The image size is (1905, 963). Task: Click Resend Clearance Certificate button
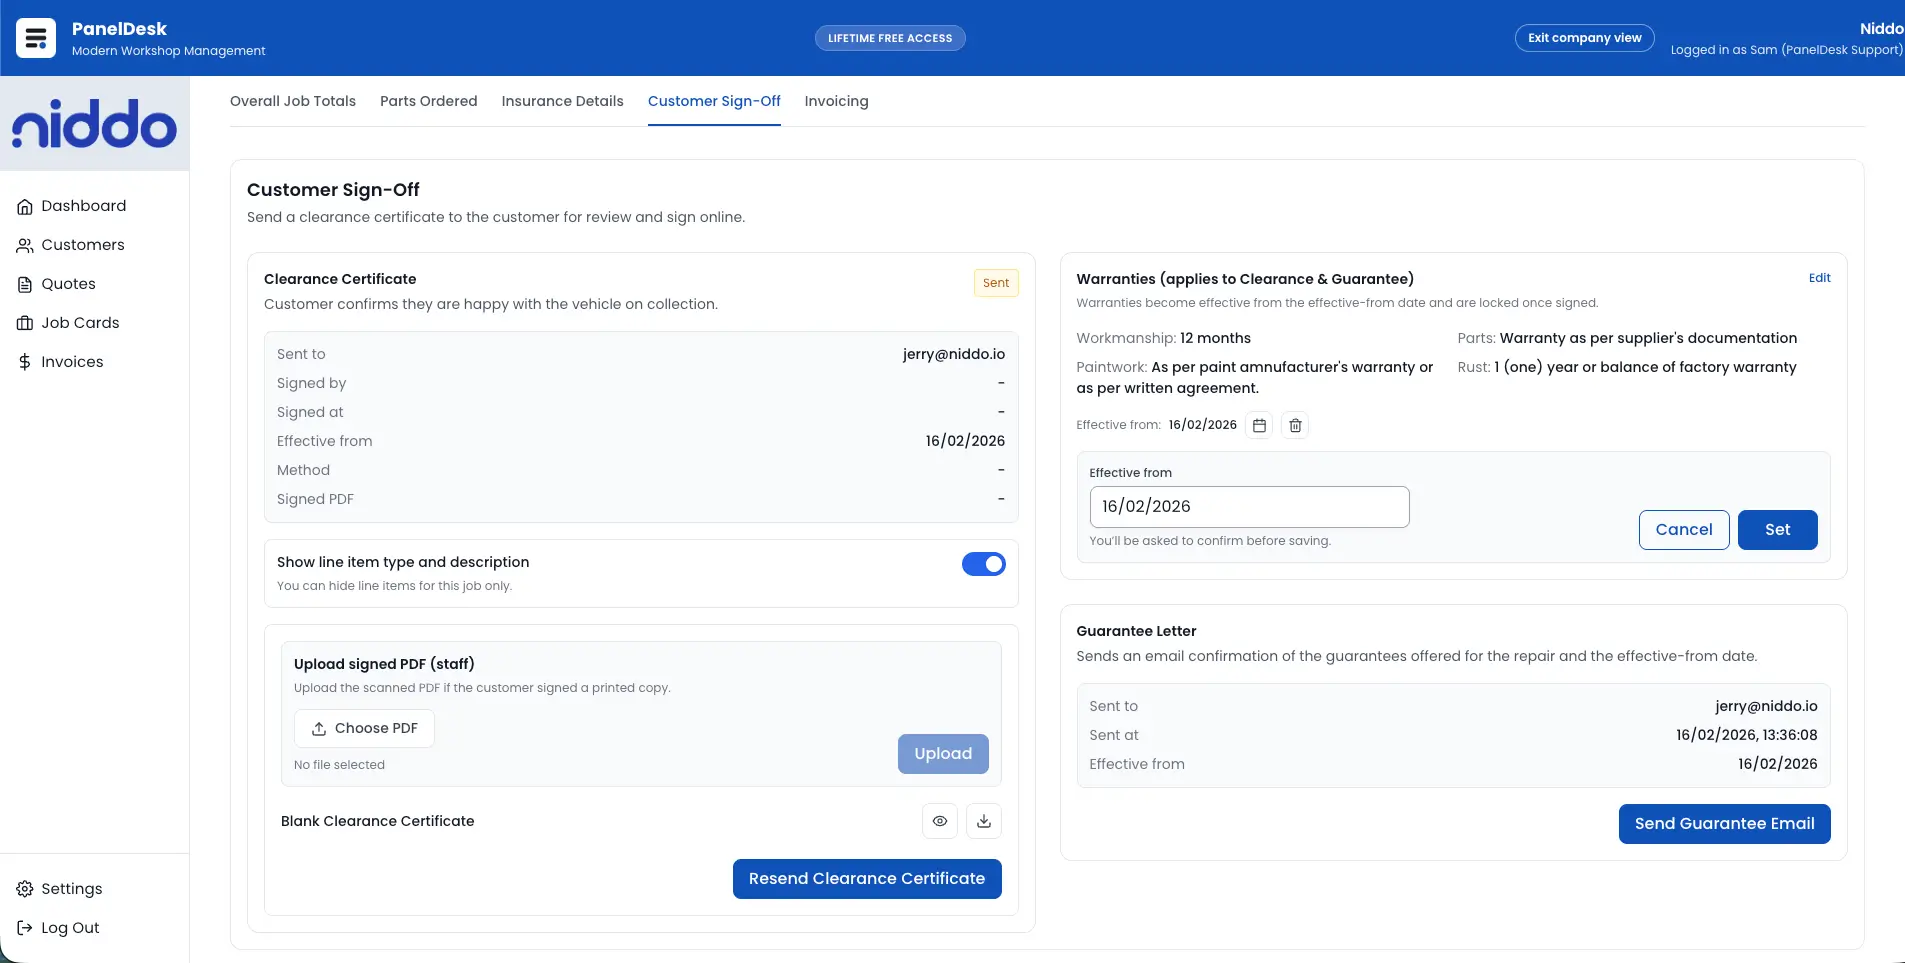(866, 879)
